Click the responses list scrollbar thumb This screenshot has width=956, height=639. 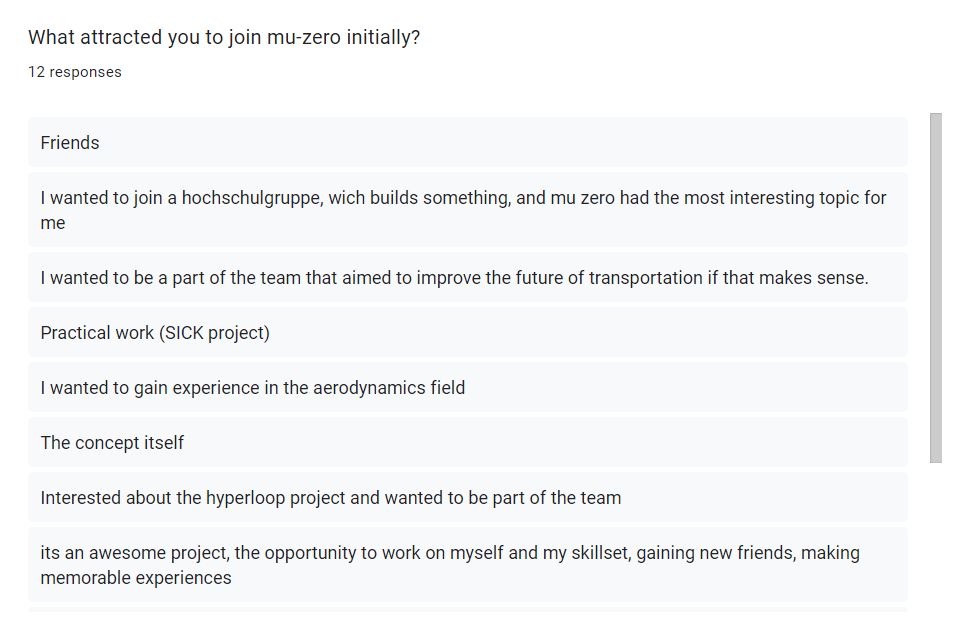(x=936, y=287)
